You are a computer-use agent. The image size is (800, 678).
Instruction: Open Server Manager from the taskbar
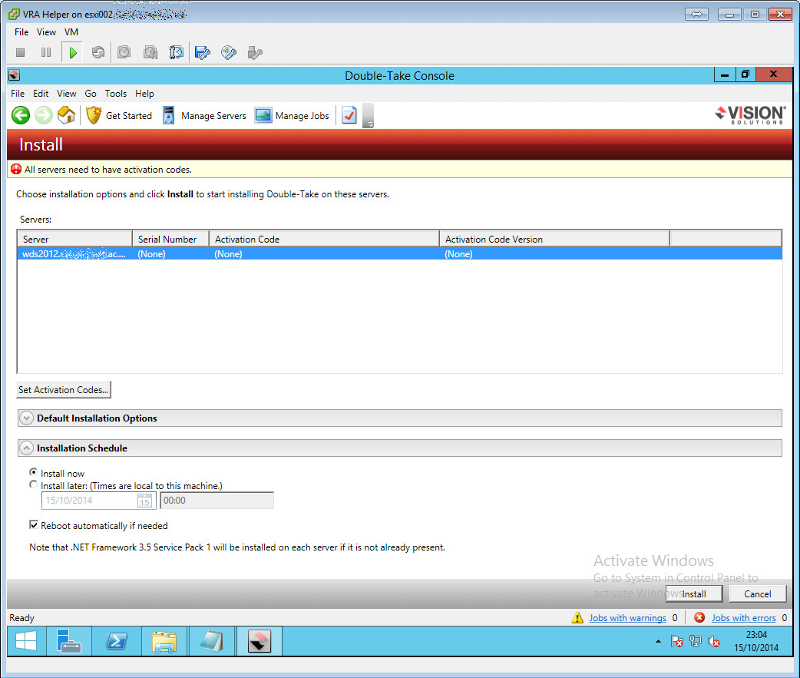pyautogui.click(x=69, y=641)
